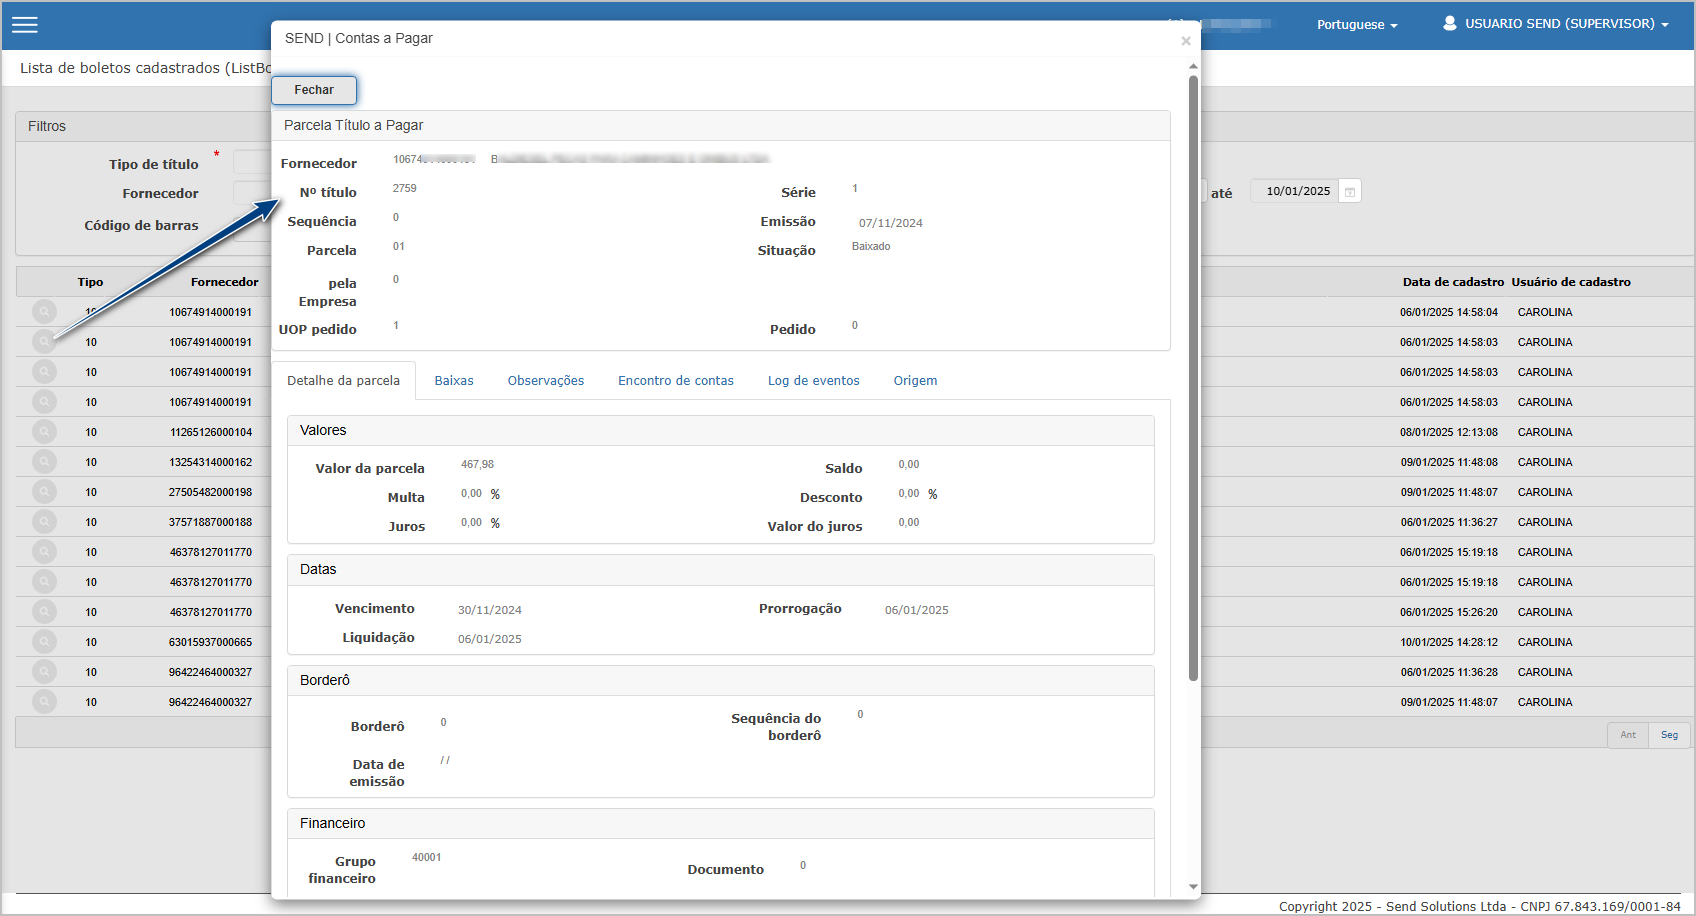
Task: Open the Observações tab
Action: (x=546, y=381)
